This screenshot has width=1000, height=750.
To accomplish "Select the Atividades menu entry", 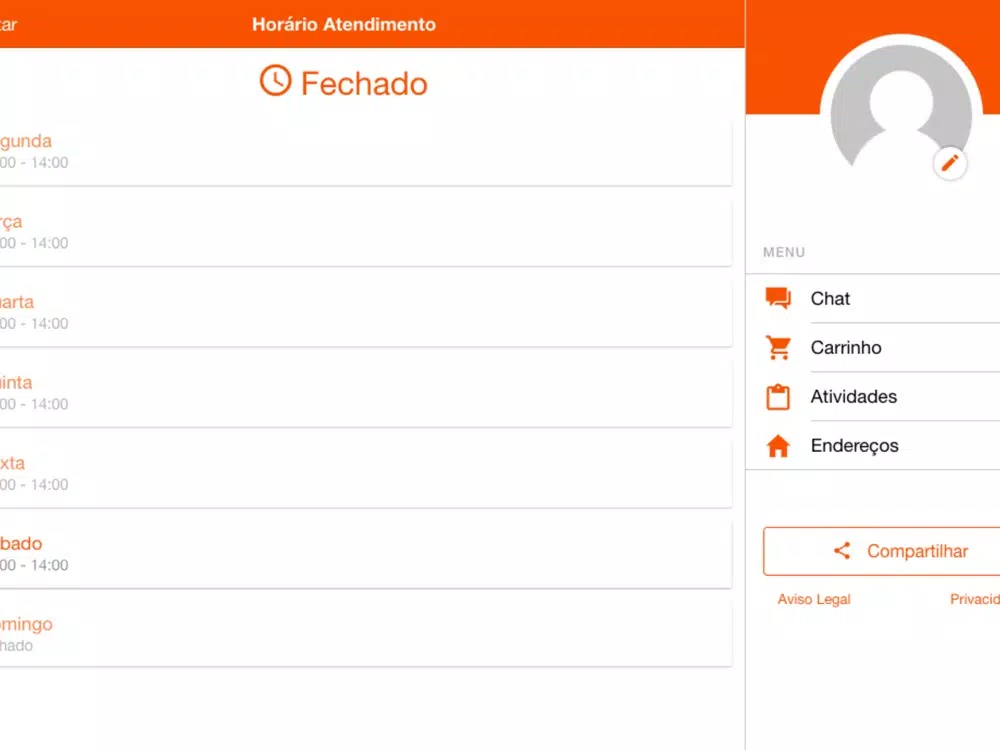I will 882,397.
